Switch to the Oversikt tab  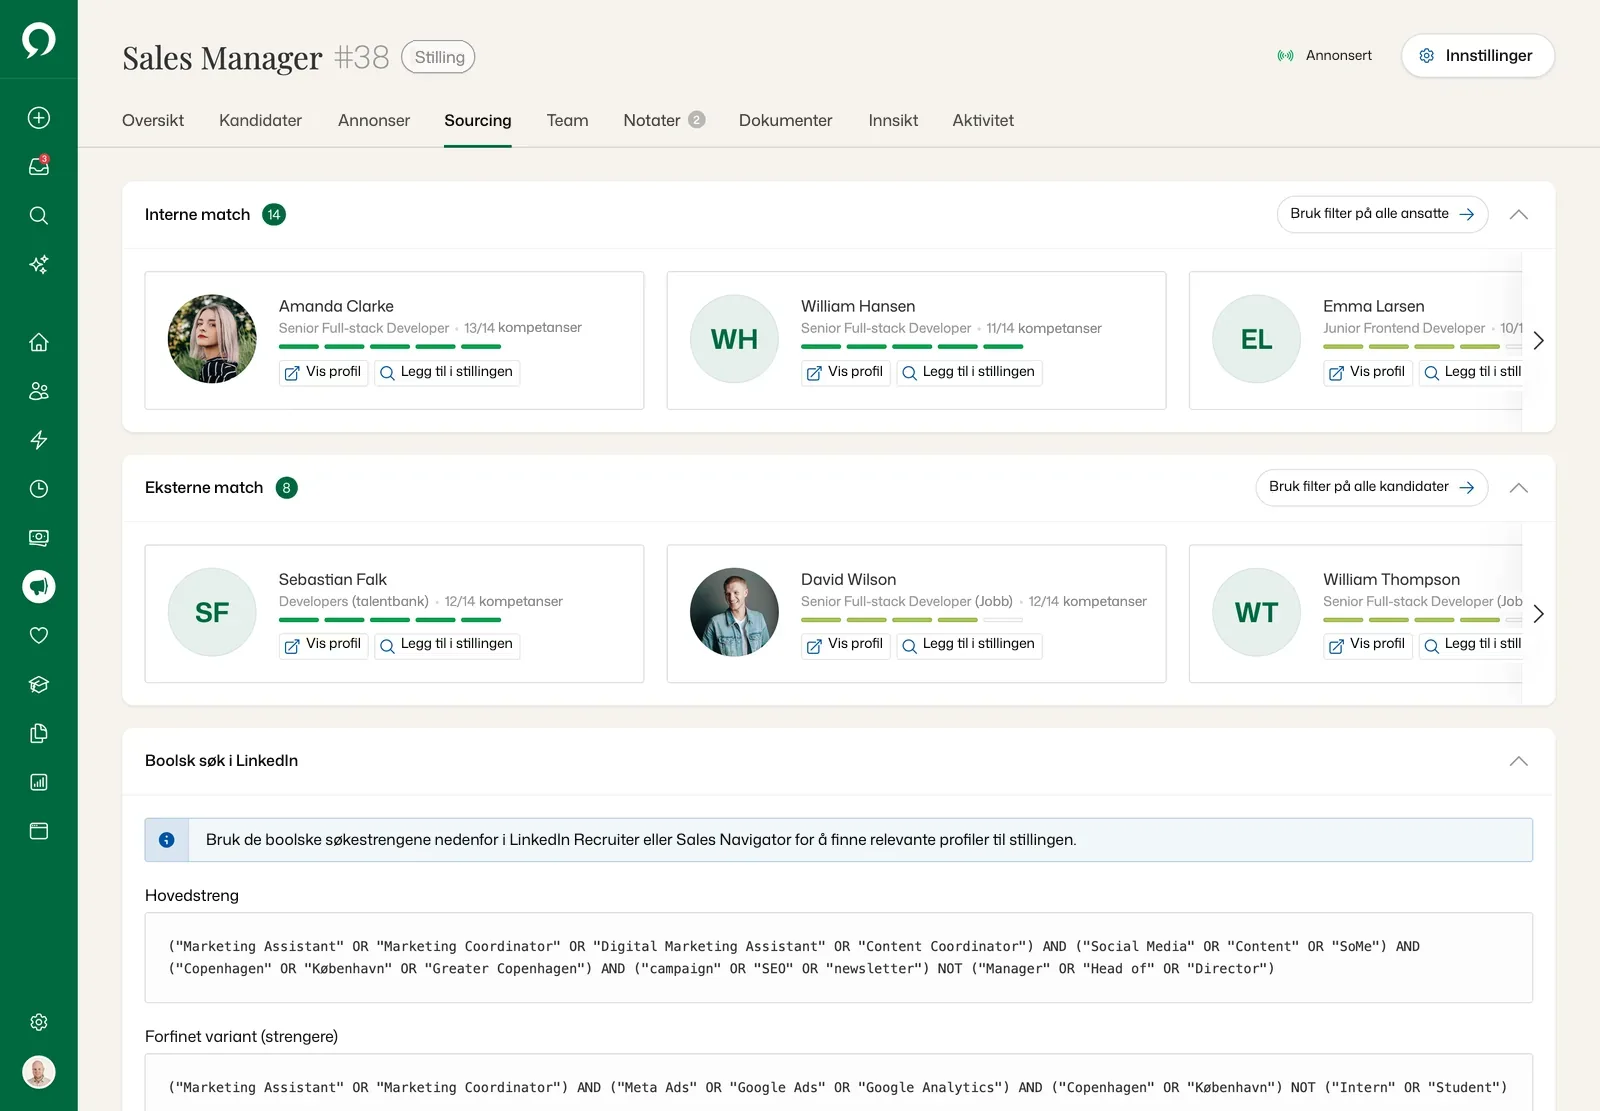point(153,120)
